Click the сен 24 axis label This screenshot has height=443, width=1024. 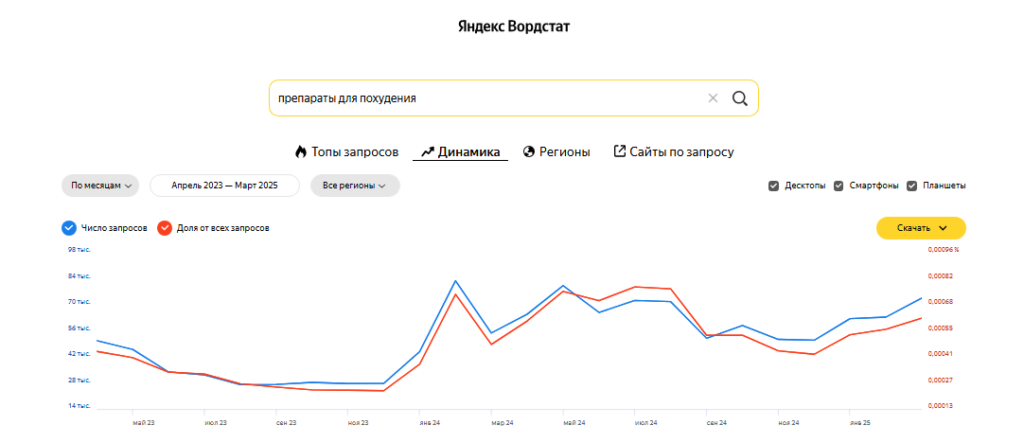point(716,423)
